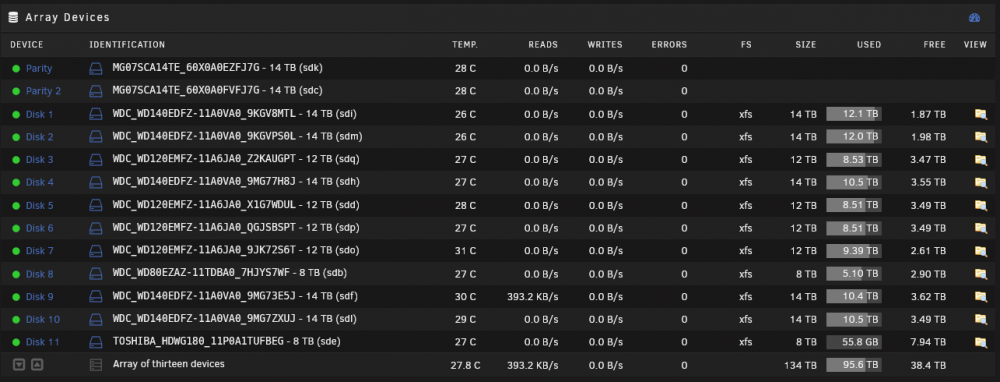Open the Disk 2 settings link
Image resolution: width=1000 pixels, height=382 pixels.
click(40, 137)
